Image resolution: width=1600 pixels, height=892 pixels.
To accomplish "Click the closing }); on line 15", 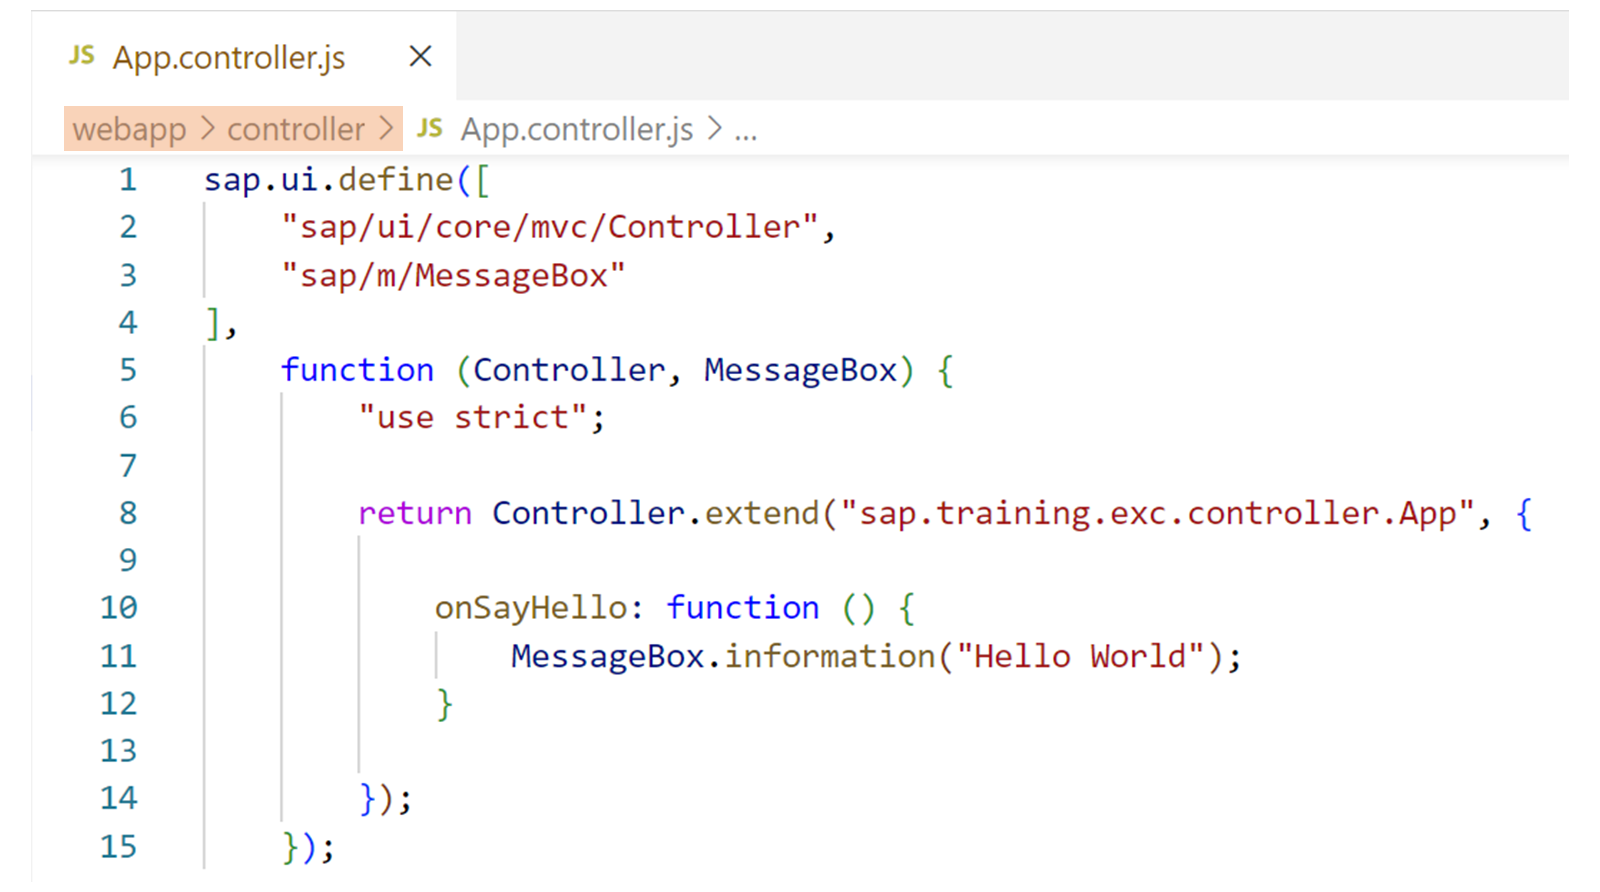I will 308,847.
